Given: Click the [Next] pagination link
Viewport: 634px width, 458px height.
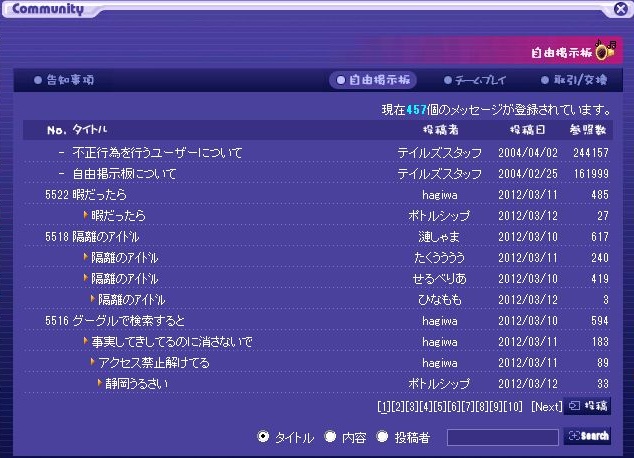Looking at the screenshot, I should click(546, 407).
